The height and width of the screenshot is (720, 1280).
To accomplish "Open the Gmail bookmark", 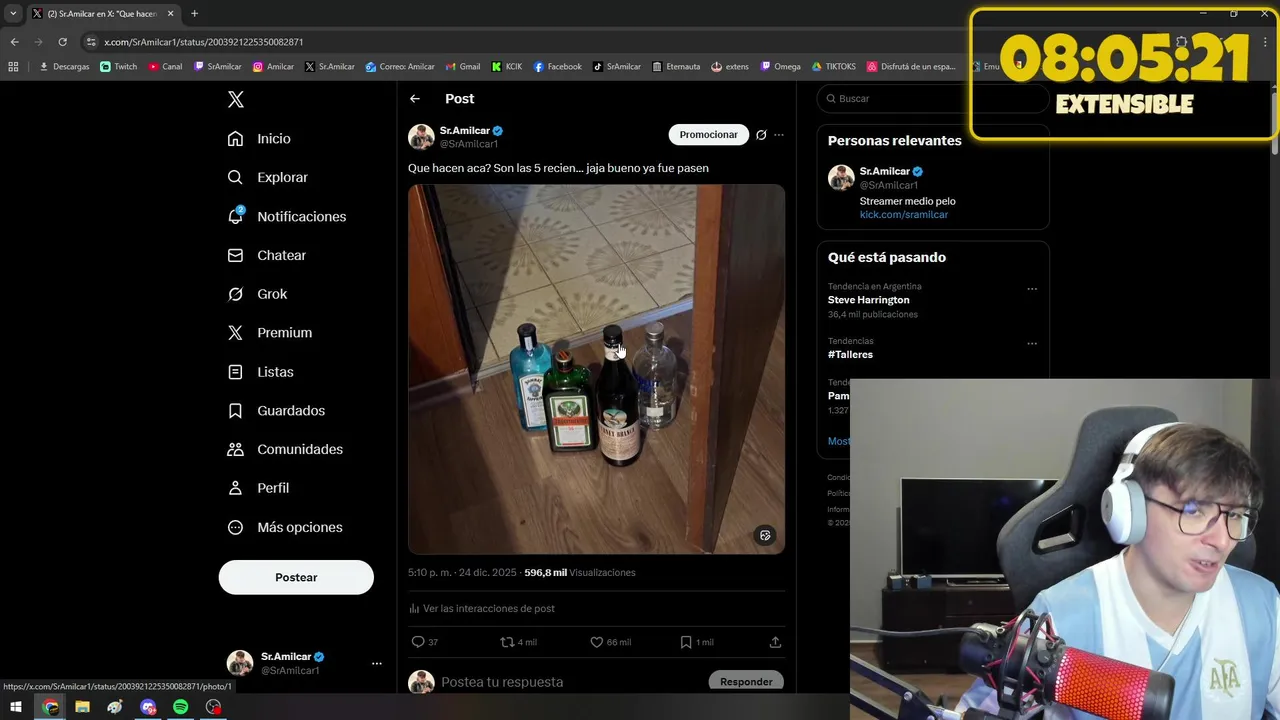I will (x=463, y=67).
